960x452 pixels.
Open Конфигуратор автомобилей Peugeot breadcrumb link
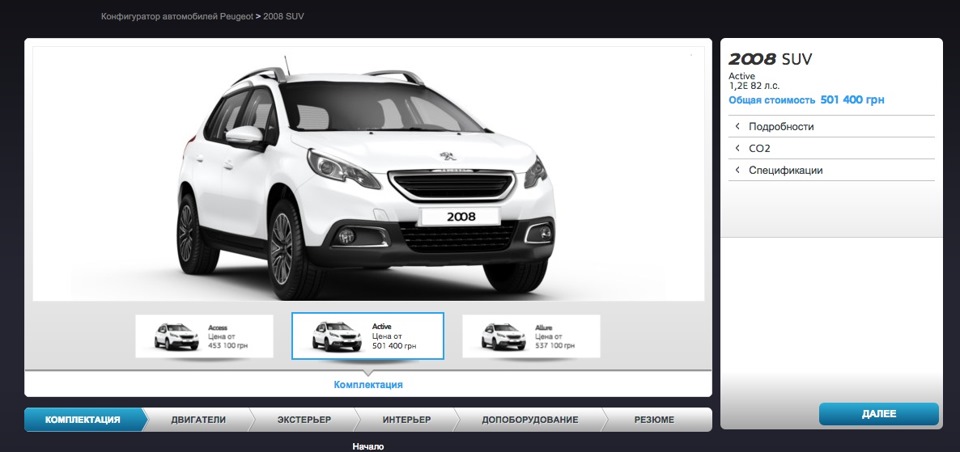pos(177,17)
